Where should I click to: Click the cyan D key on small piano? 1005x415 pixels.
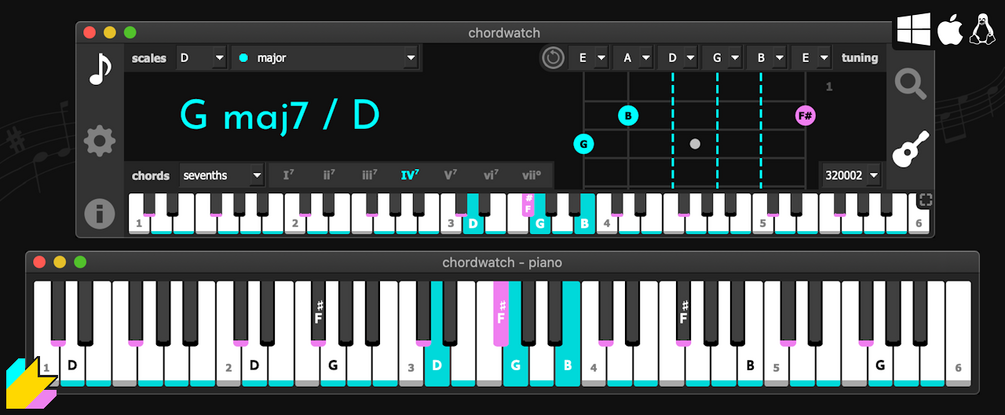click(x=473, y=222)
